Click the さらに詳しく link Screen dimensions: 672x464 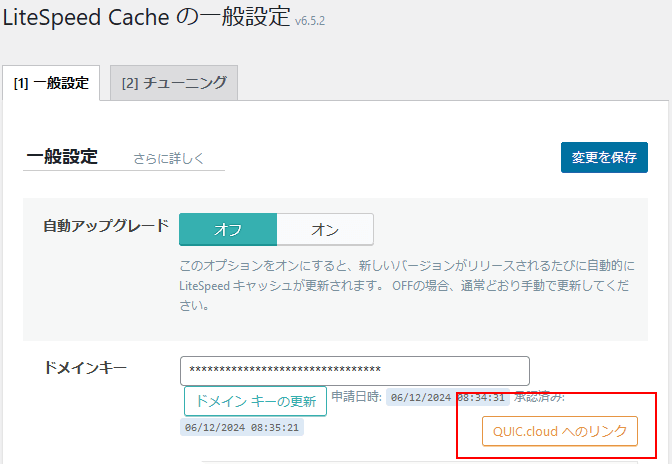point(168,158)
